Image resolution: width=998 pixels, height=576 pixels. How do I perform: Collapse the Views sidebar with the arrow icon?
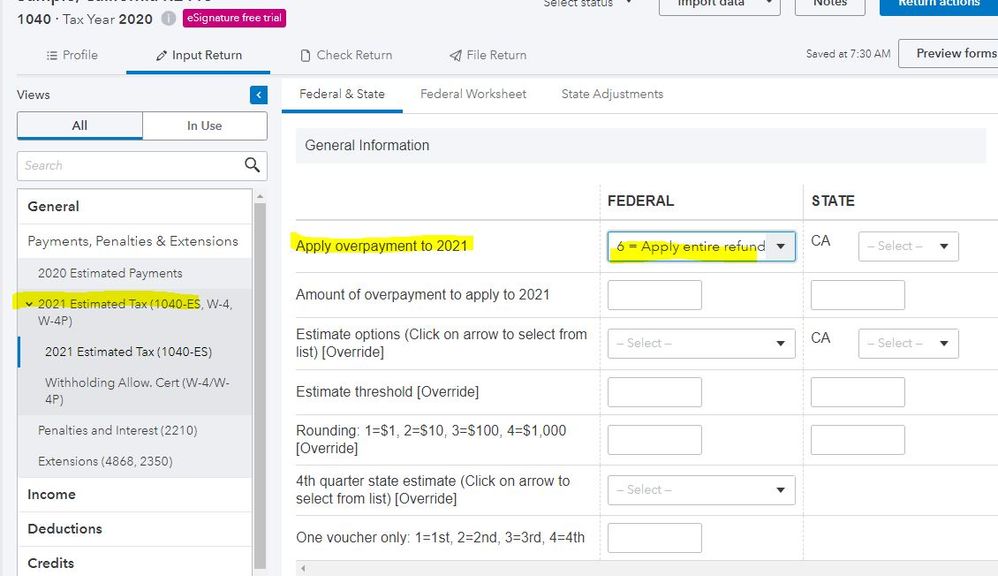(x=259, y=95)
